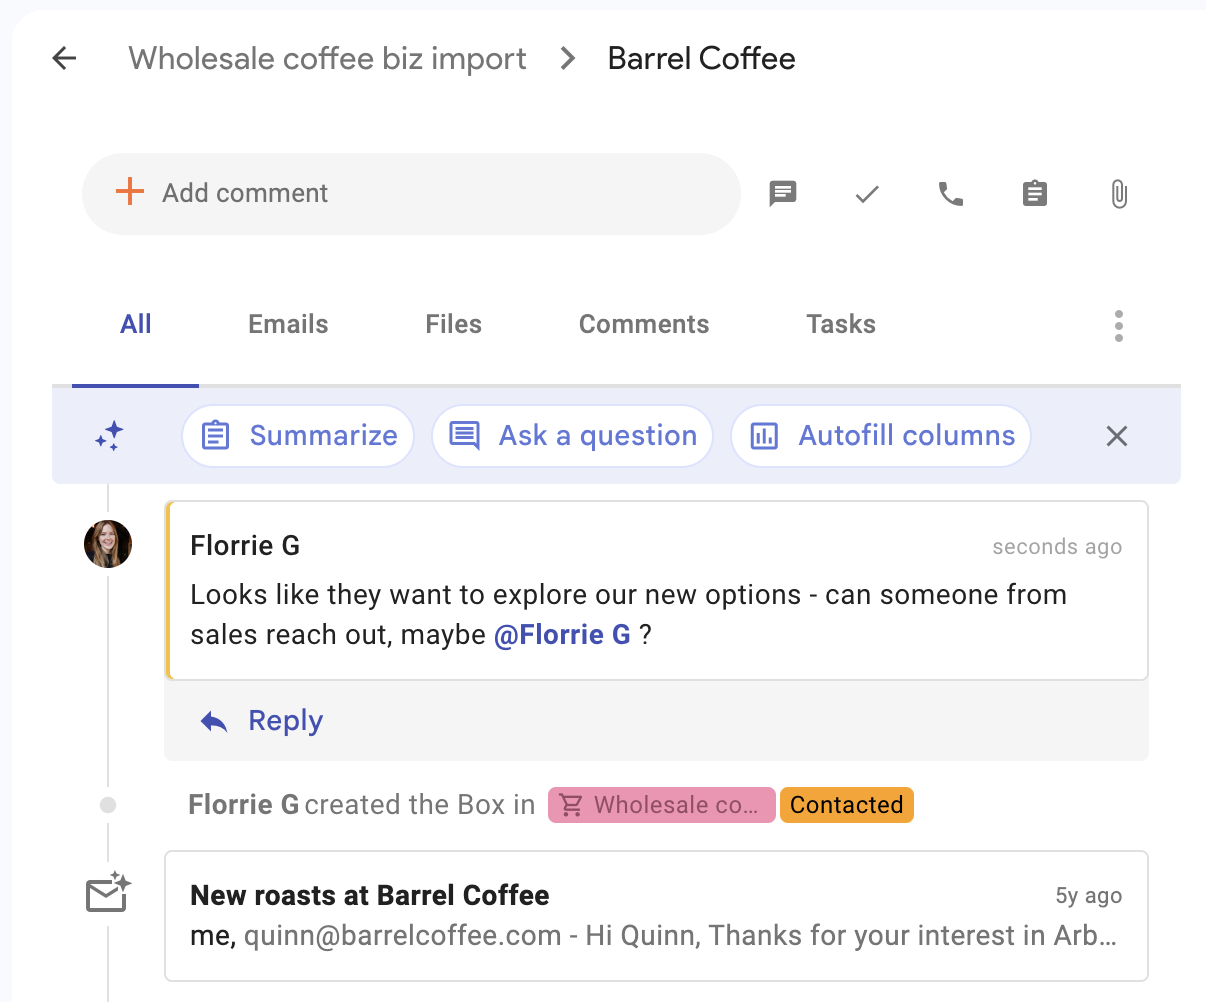Switch to the Tasks tab
Screen dimensions: 1206x1002
pos(841,324)
